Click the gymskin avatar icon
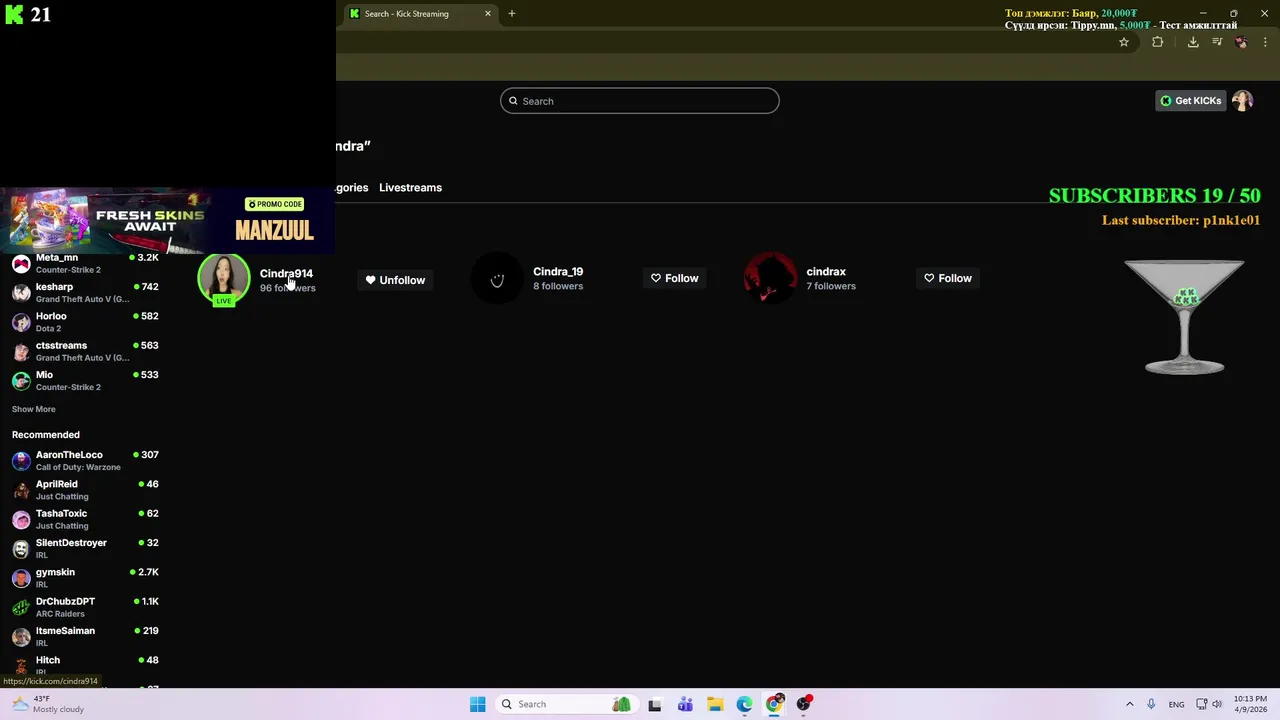The image size is (1280, 720). (21, 578)
